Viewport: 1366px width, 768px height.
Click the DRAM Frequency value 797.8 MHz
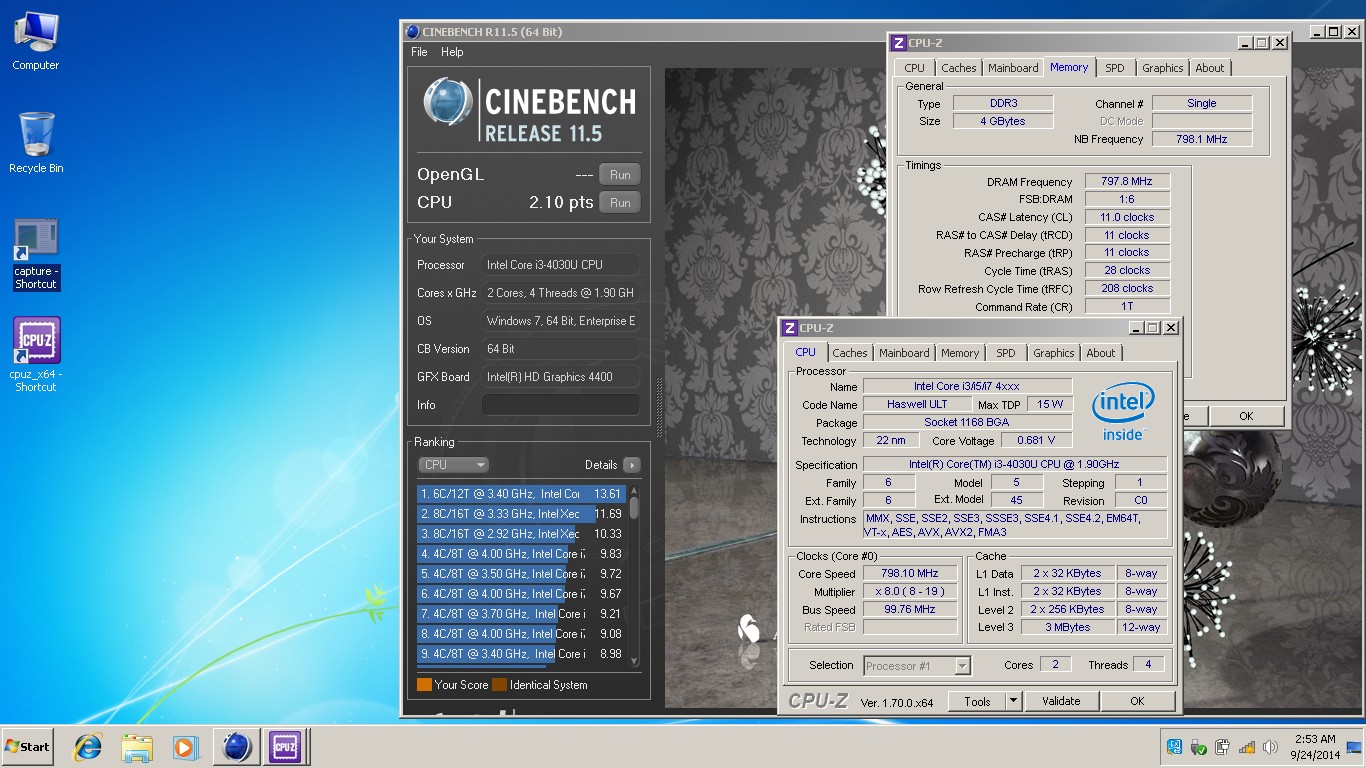(1127, 181)
